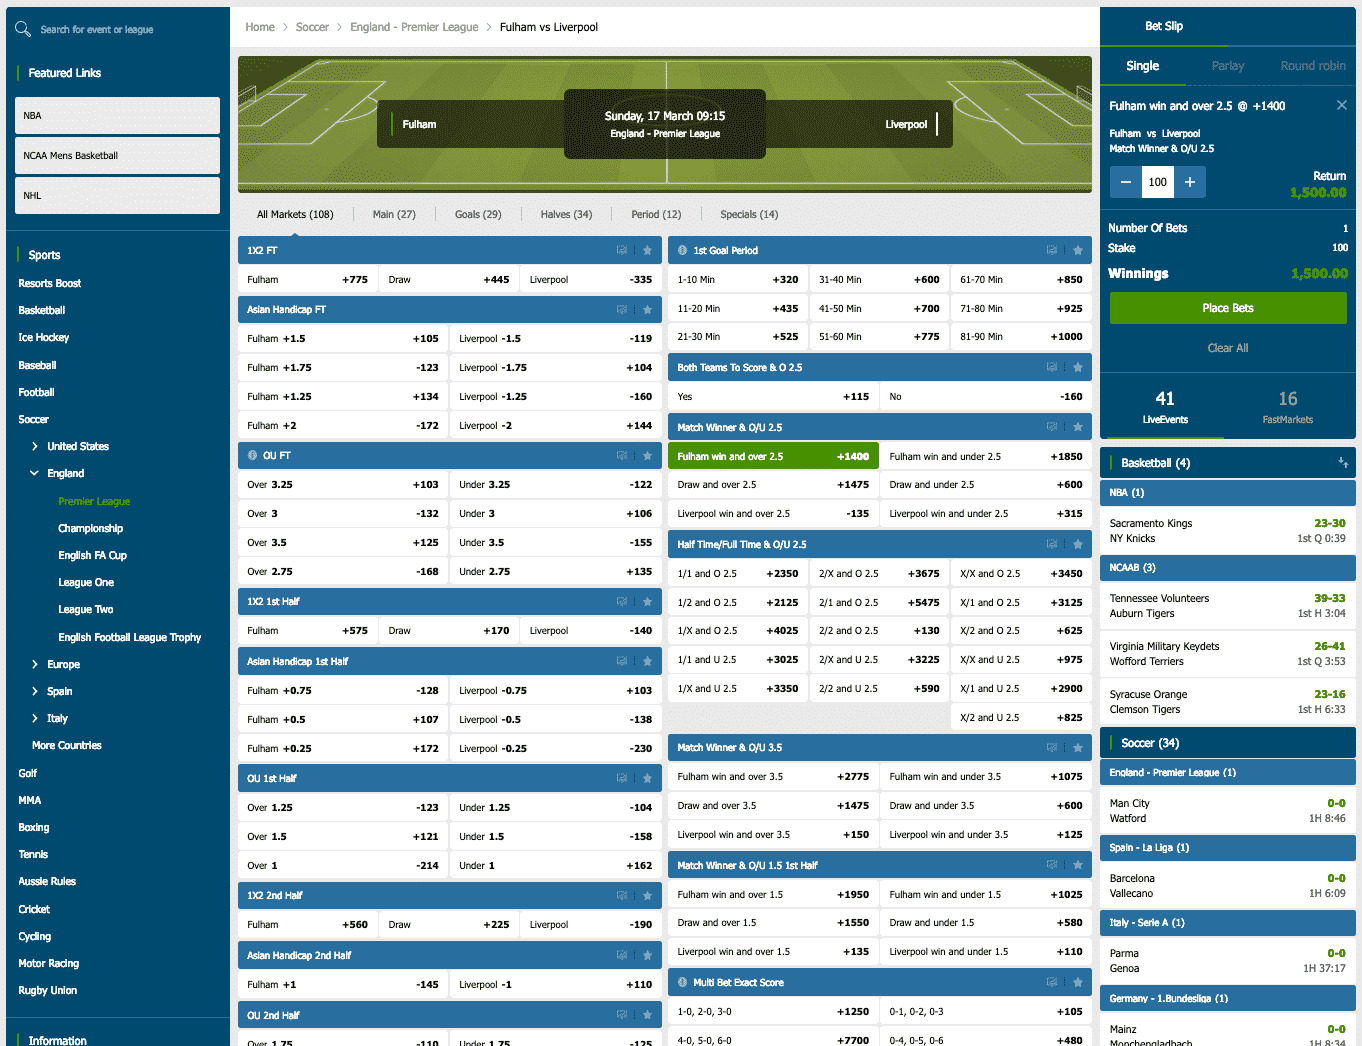
Task: Favorite the 1X2 FT market star
Action: pos(647,251)
